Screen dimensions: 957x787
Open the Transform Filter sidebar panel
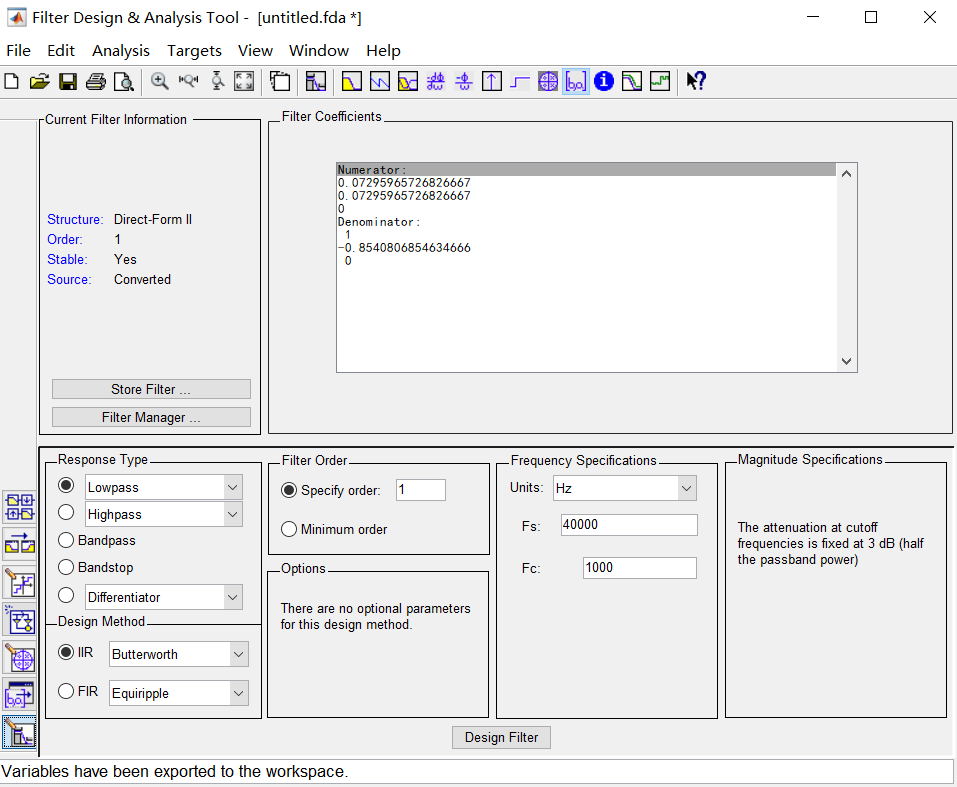[x=20, y=544]
